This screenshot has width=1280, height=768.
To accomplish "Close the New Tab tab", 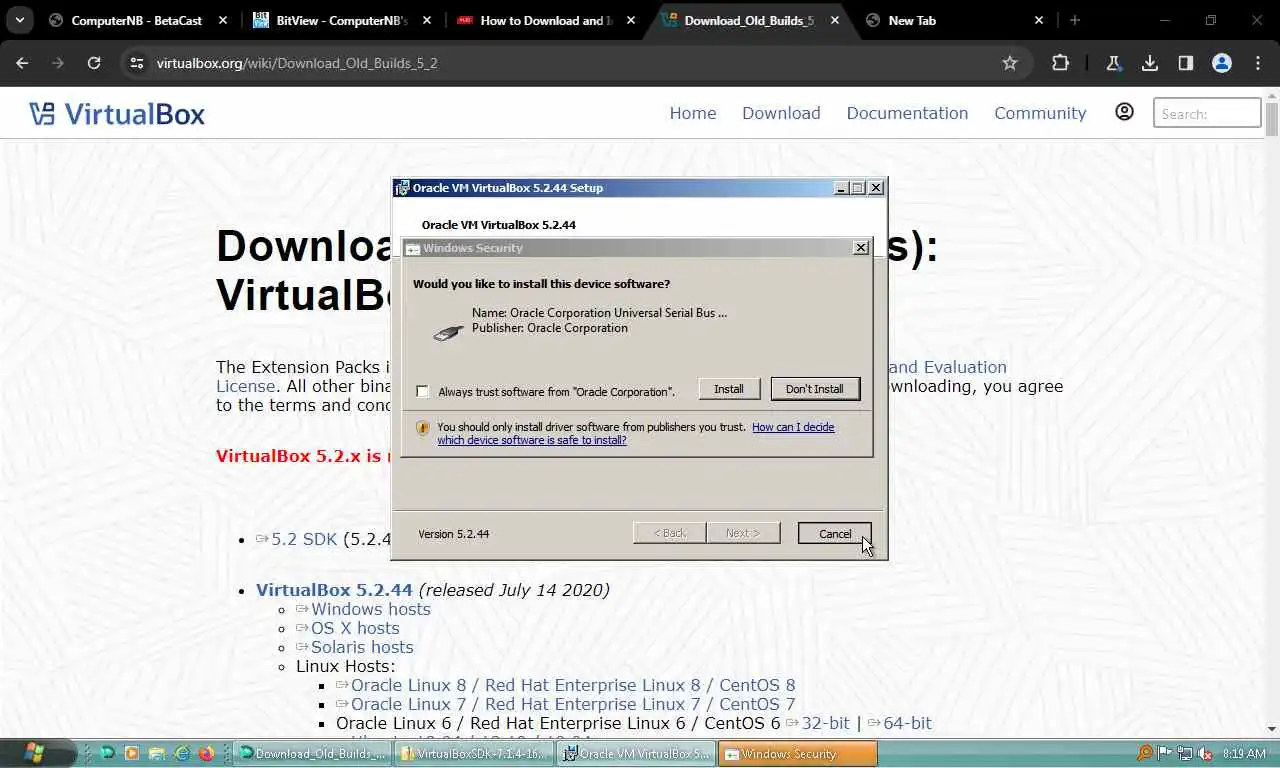I will (x=1038, y=20).
